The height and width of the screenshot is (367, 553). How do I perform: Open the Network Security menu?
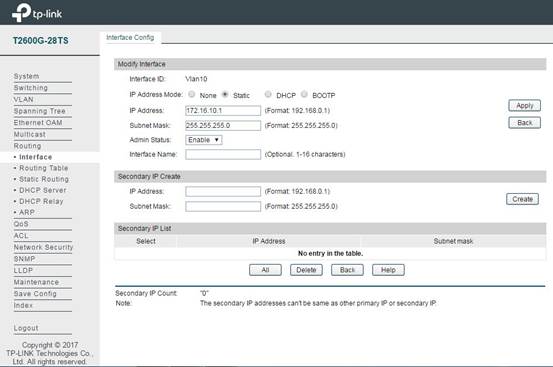click(x=43, y=247)
